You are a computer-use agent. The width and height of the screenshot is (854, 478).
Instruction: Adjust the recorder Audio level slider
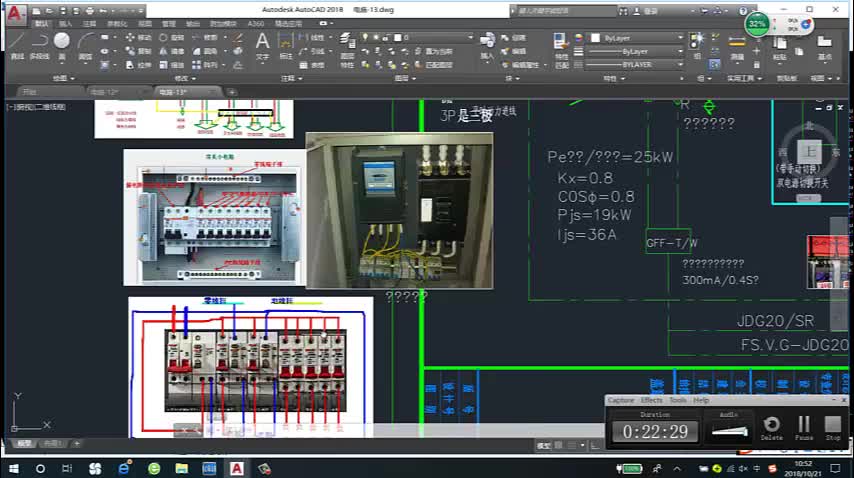tap(729, 431)
